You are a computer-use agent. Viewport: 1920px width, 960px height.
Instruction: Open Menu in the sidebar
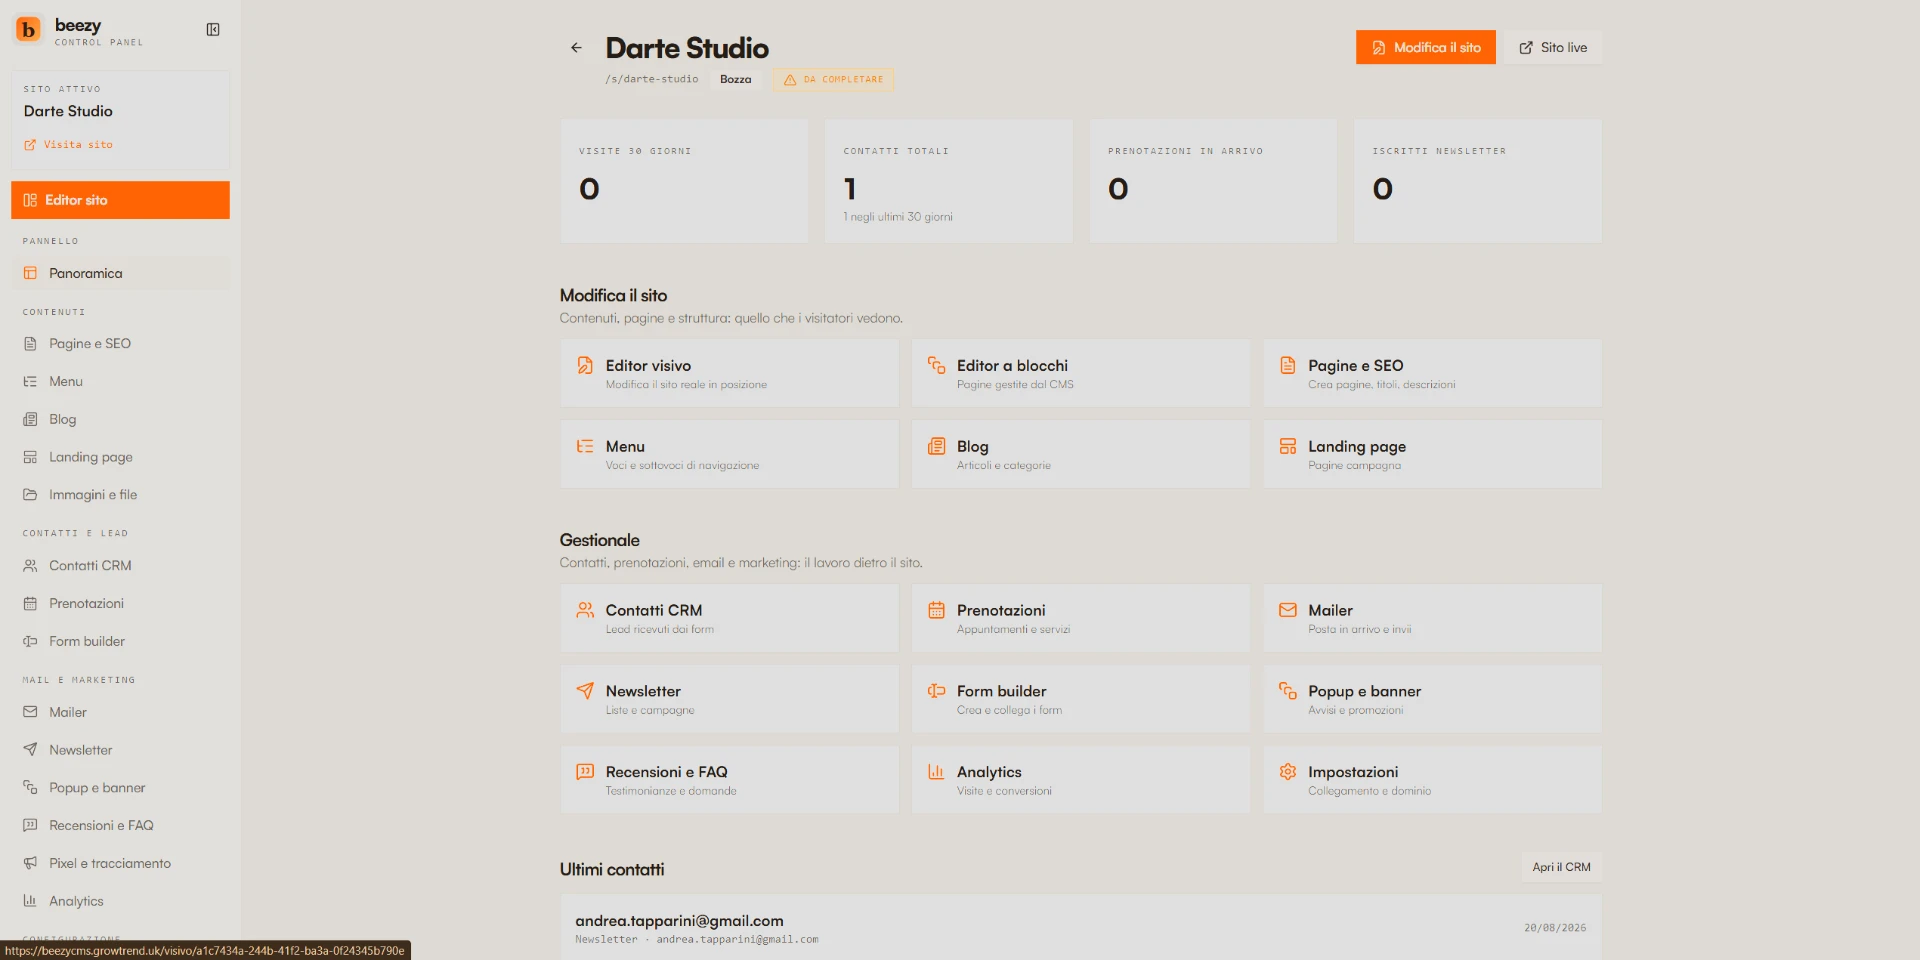tap(120, 382)
